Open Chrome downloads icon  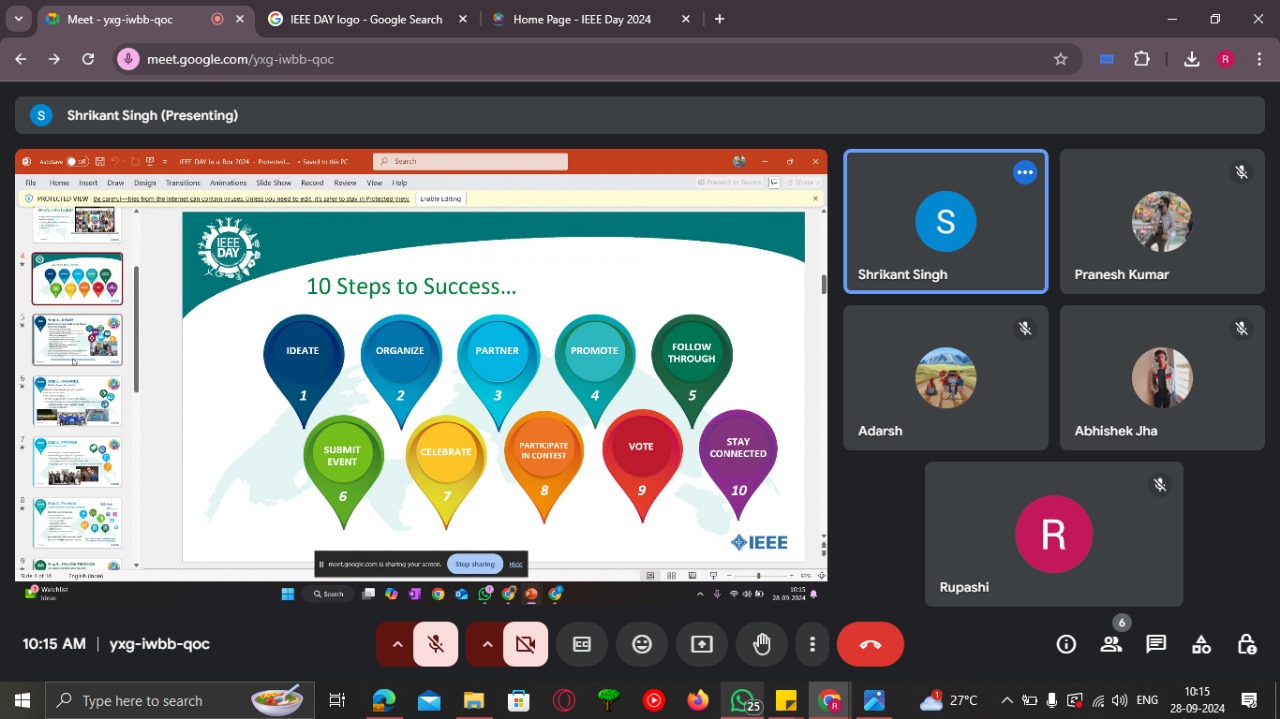click(x=1191, y=59)
